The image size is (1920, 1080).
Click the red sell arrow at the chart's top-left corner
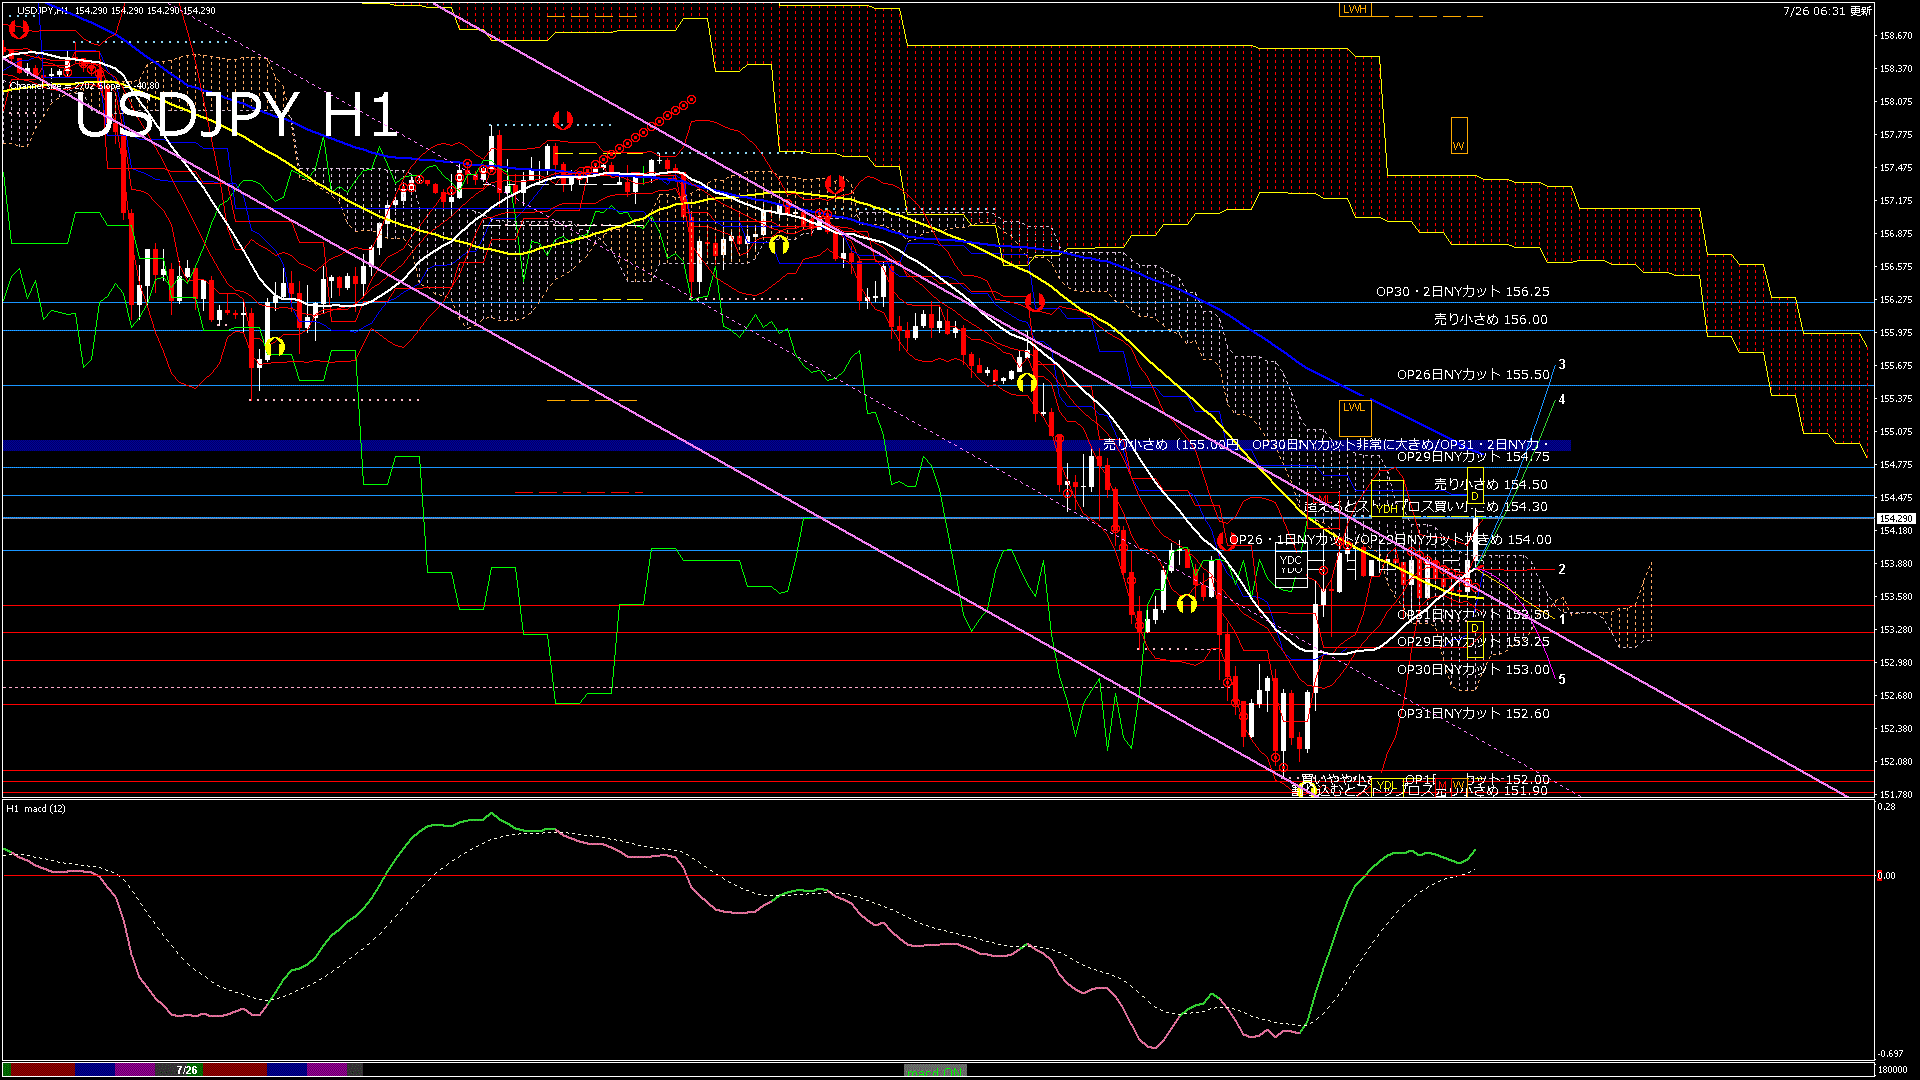point(18,30)
